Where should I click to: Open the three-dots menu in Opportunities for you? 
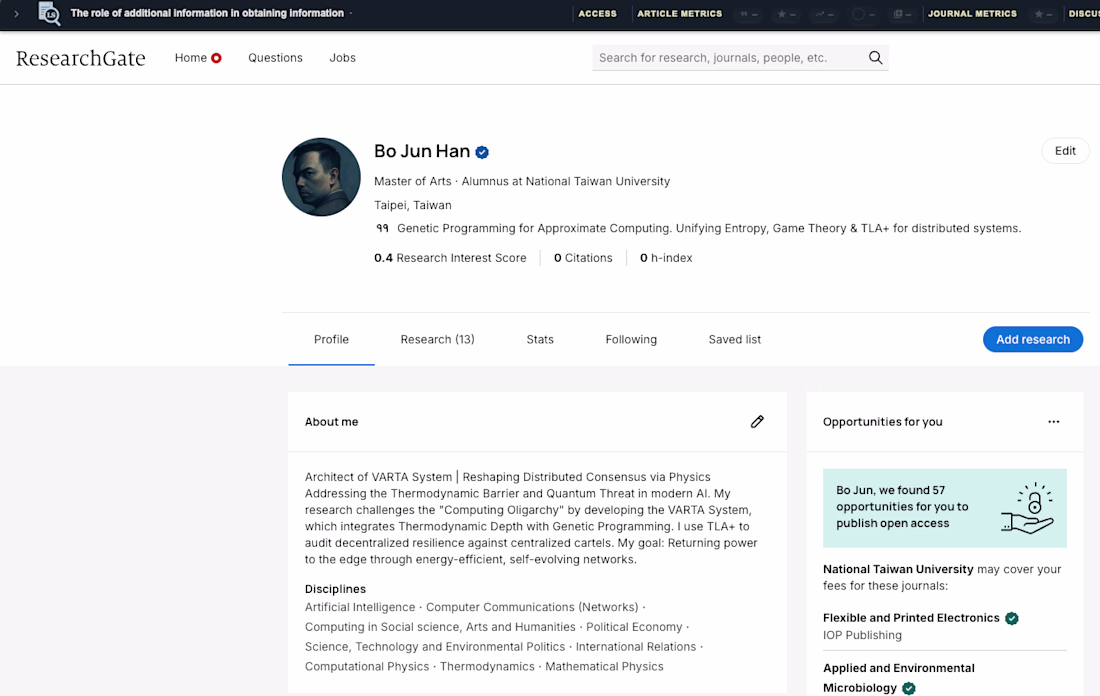pos(1054,422)
